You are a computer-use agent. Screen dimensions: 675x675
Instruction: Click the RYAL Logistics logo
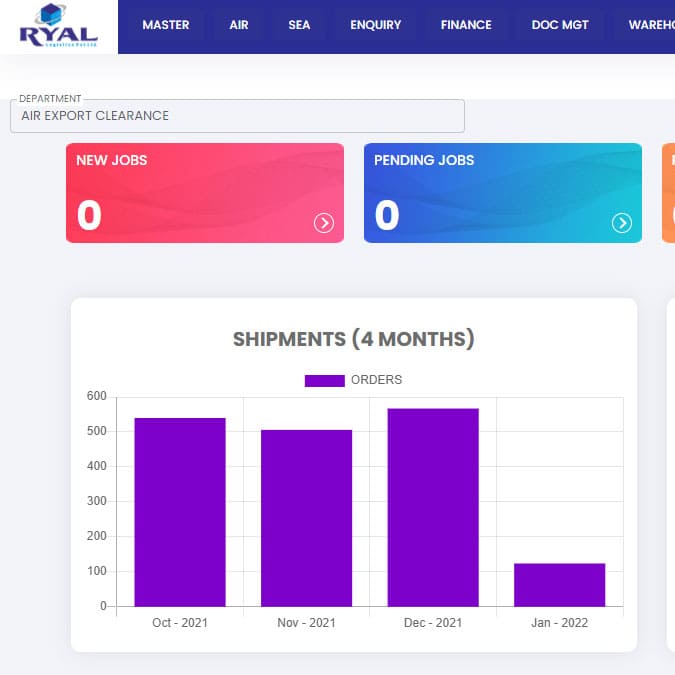[x=59, y=26]
